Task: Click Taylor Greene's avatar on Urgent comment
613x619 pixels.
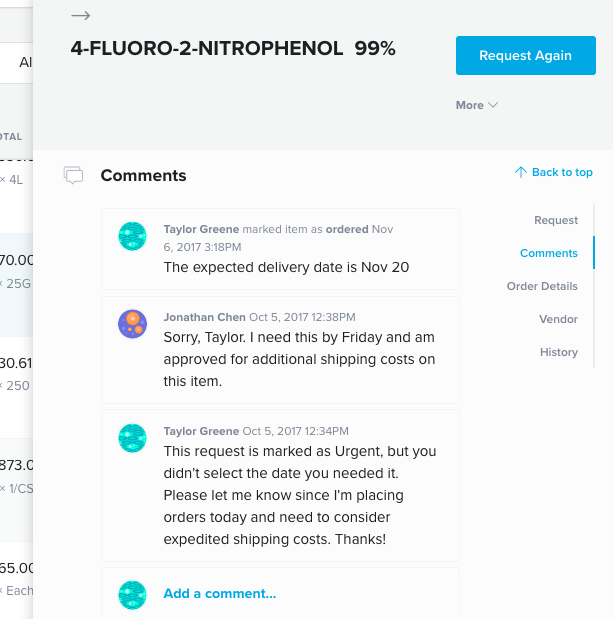Action: 133,438
